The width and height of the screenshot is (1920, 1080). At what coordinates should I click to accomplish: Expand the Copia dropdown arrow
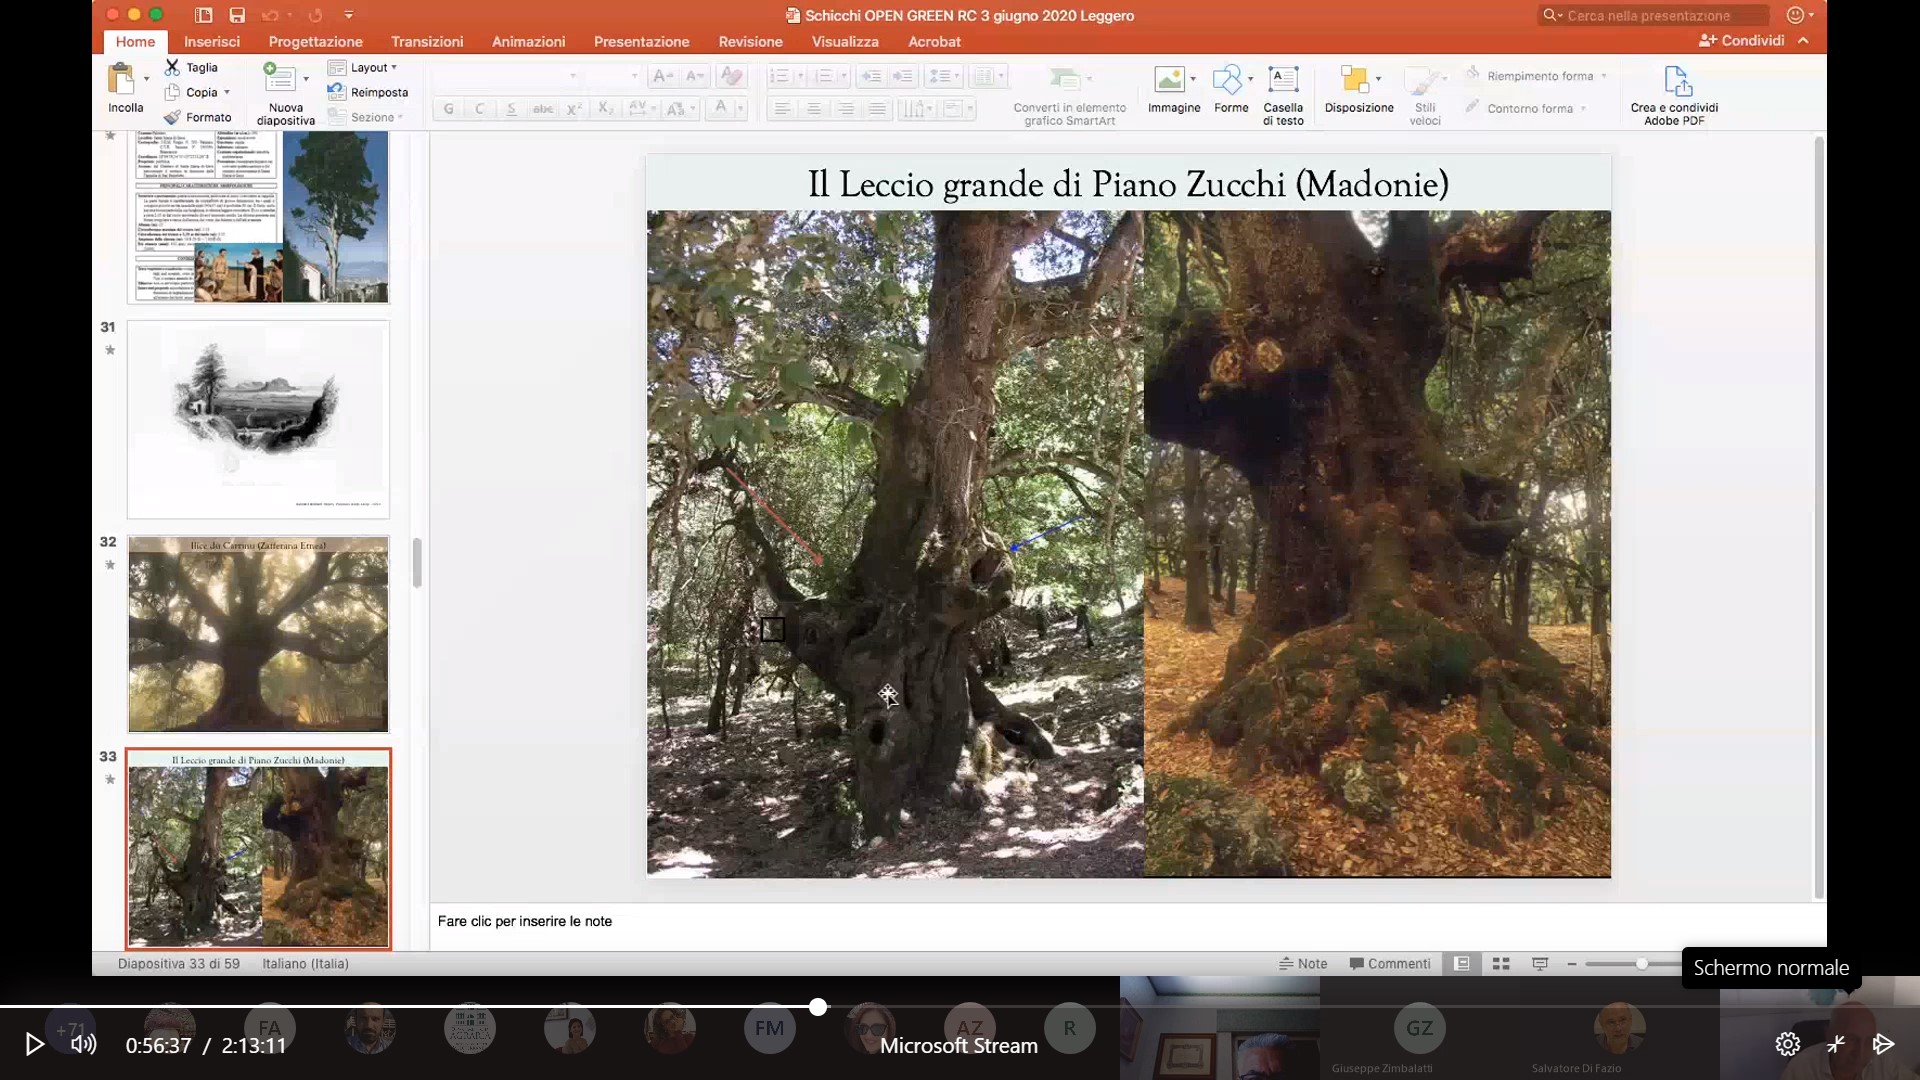tap(227, 92)
